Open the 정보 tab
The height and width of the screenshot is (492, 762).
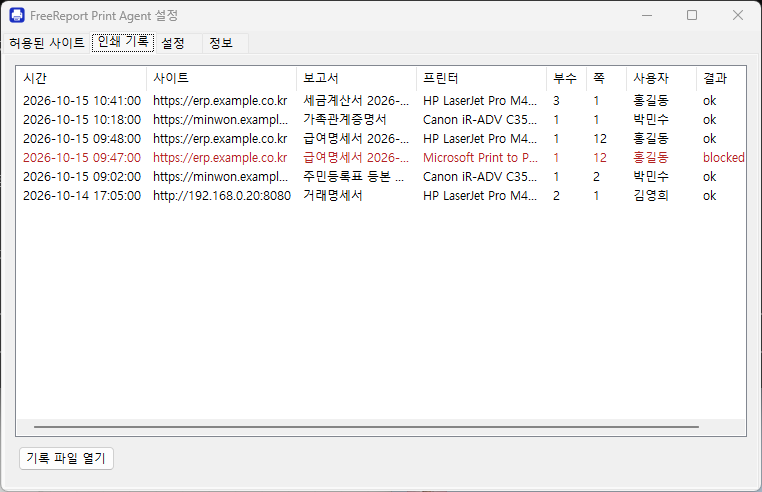pyautogui.click(x=225, y=43)
